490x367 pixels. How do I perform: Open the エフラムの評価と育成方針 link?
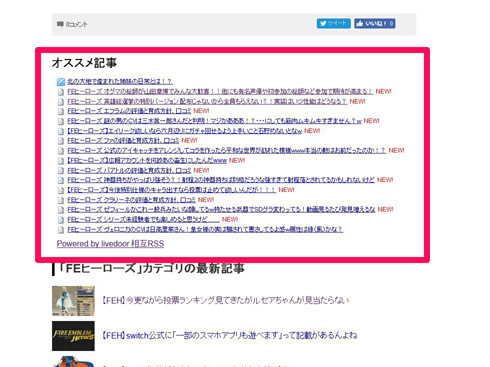(x=129, y=111)
